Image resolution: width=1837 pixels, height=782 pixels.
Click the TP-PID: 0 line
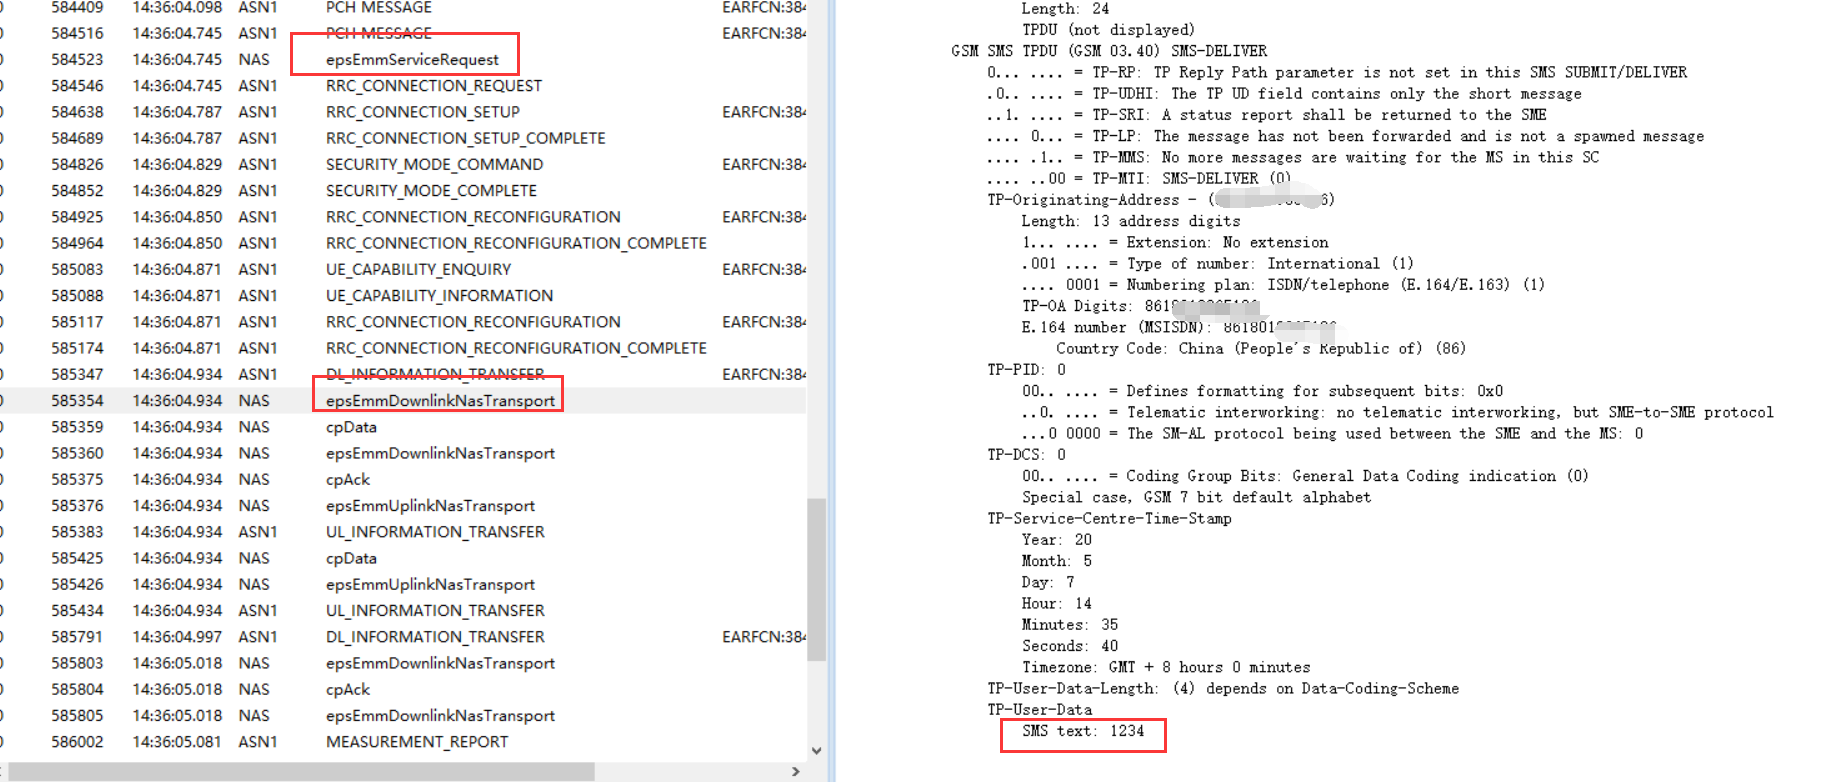(x=1026, y=369)
